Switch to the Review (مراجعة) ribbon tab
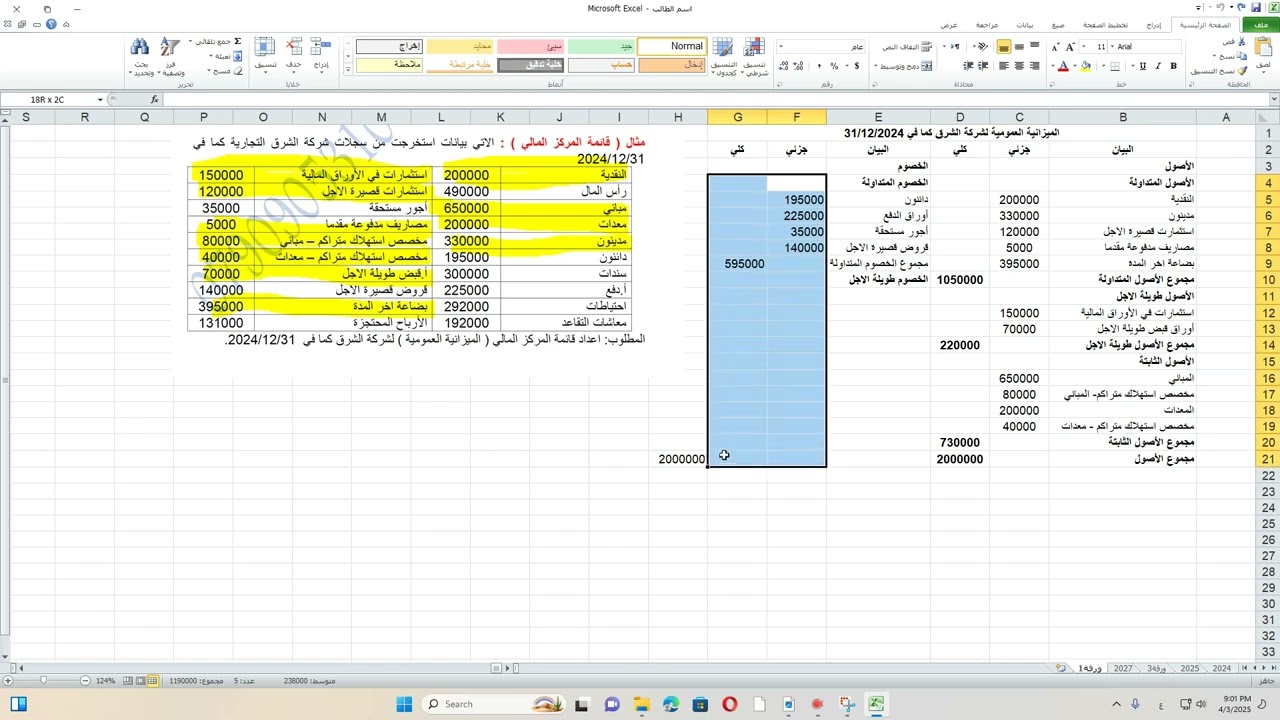The image size is (1280, 720). tap(986, 24)
